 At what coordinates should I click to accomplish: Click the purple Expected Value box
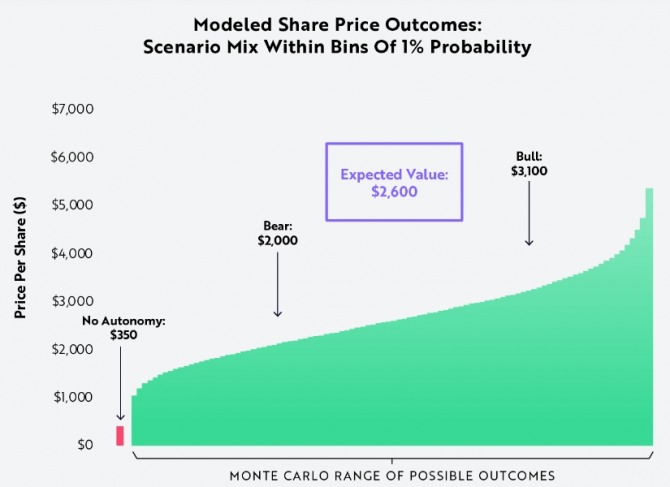[x=394, y=181]
